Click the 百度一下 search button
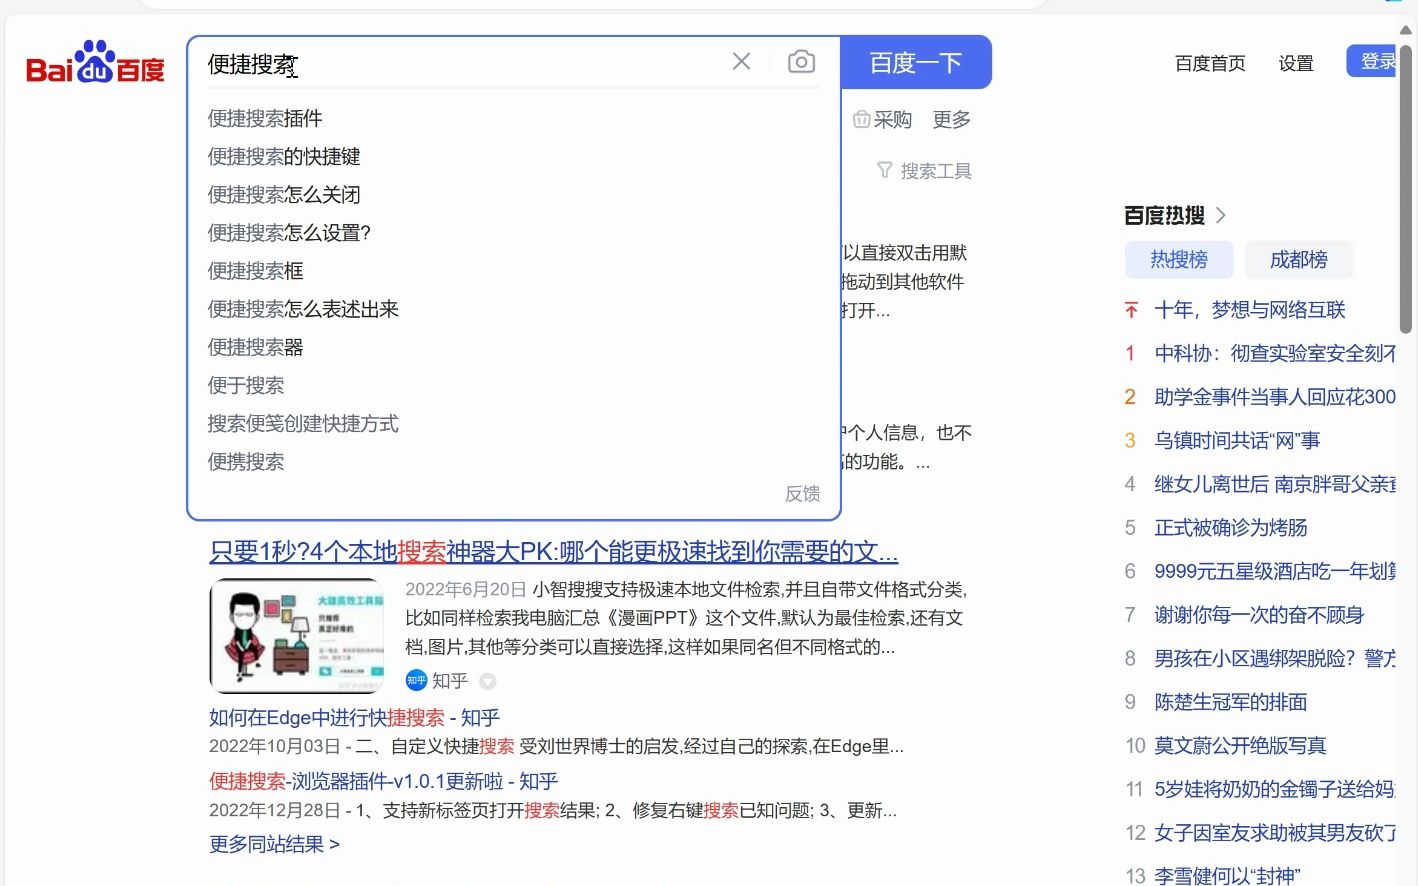 tap(916, 63)
